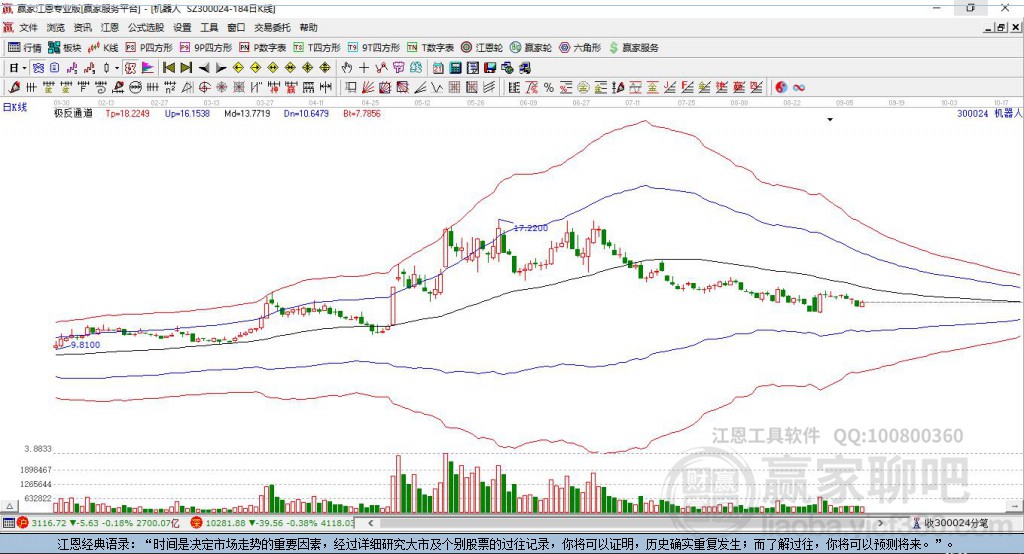
Task: Click the 极反通道 indicator label
Action: click(x=73, y=113)
